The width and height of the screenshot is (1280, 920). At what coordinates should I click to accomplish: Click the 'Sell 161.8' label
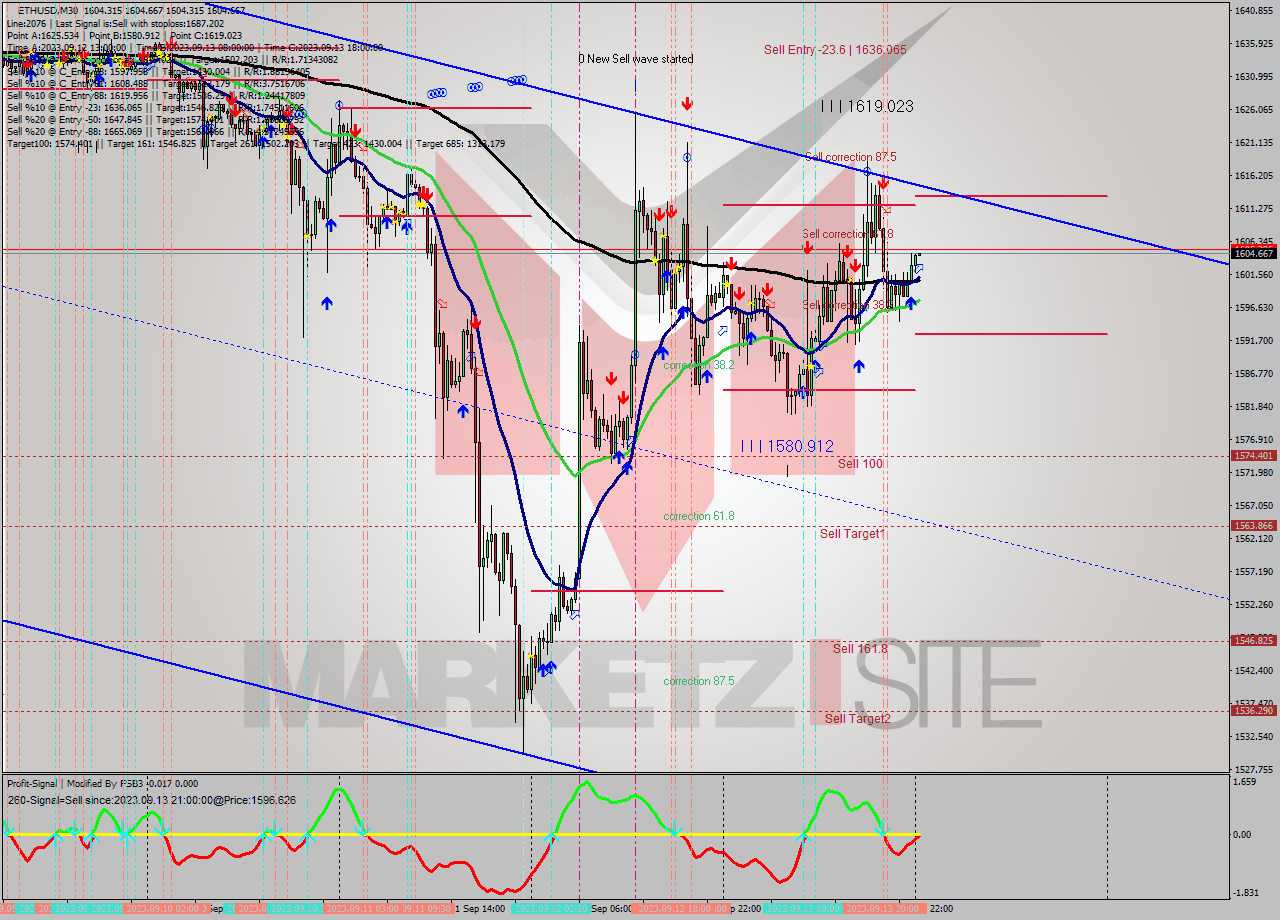(860, 648)
